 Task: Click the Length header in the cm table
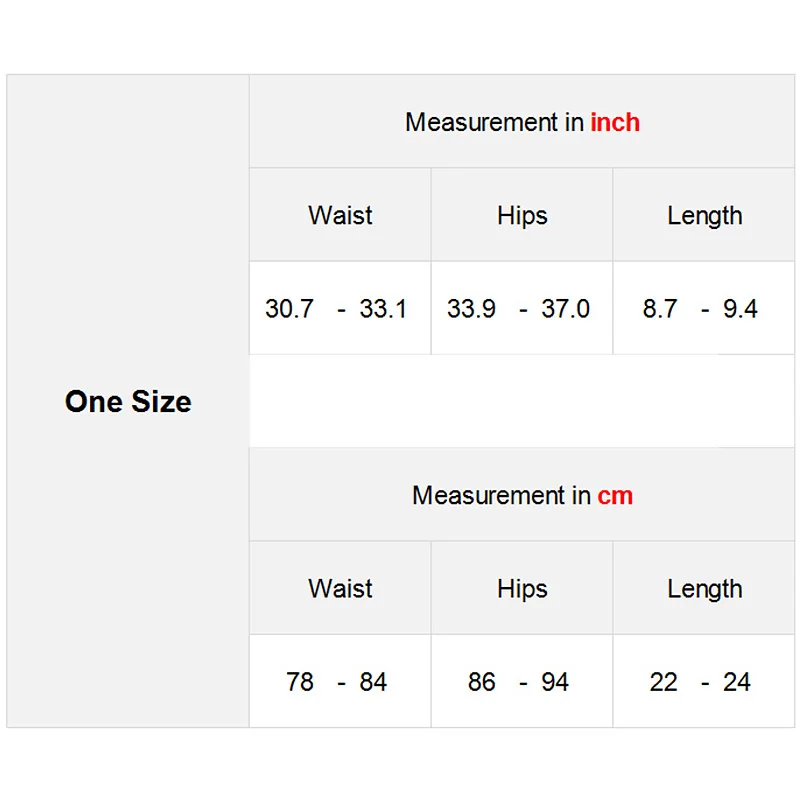(x=705, y=589)
